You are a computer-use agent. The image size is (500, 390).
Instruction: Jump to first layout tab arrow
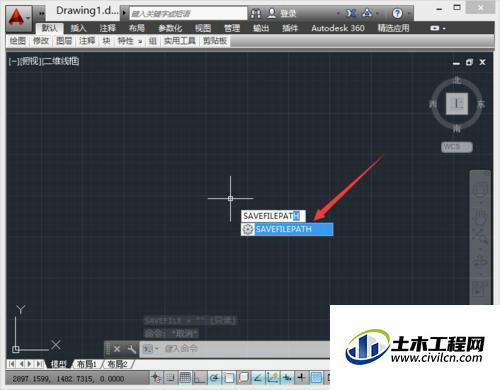[x=11, y=364]
